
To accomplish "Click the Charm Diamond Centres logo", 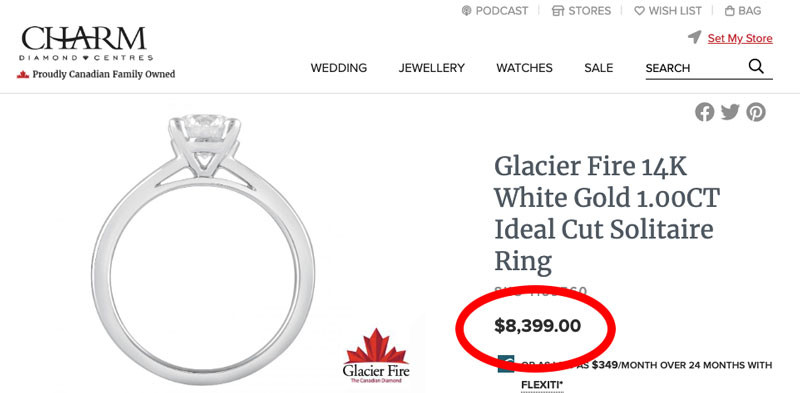I will click(87, 44).
